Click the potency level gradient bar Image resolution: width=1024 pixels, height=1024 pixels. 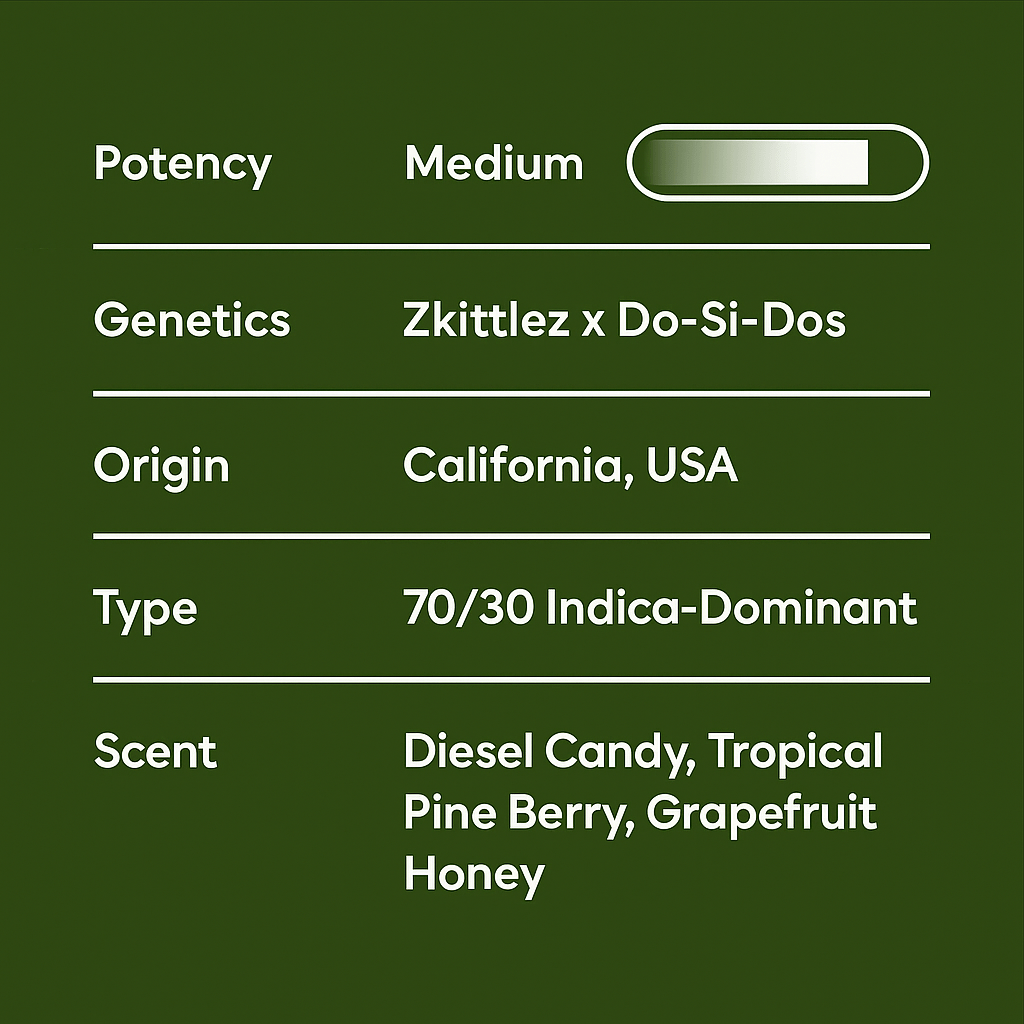[777, 163]
